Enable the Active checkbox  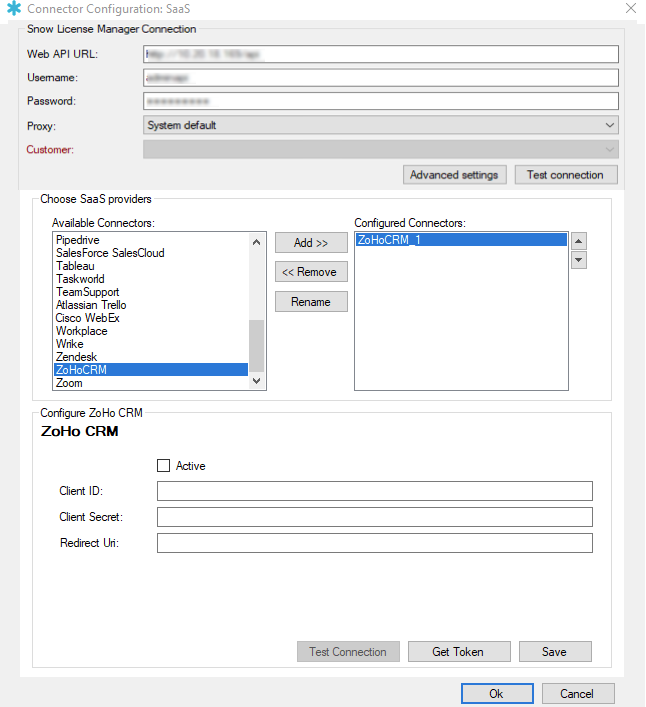[x=163, y=465]
